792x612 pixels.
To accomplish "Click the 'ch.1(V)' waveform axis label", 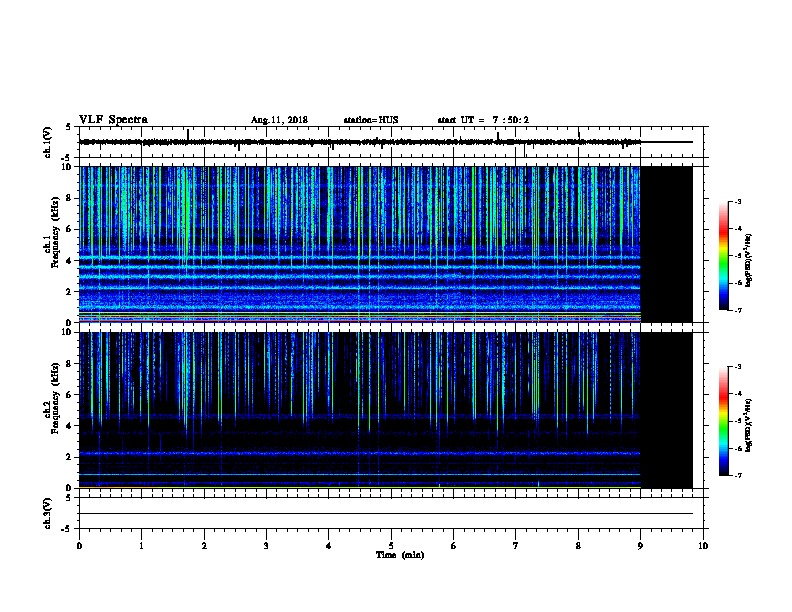I will click(48, 142).
